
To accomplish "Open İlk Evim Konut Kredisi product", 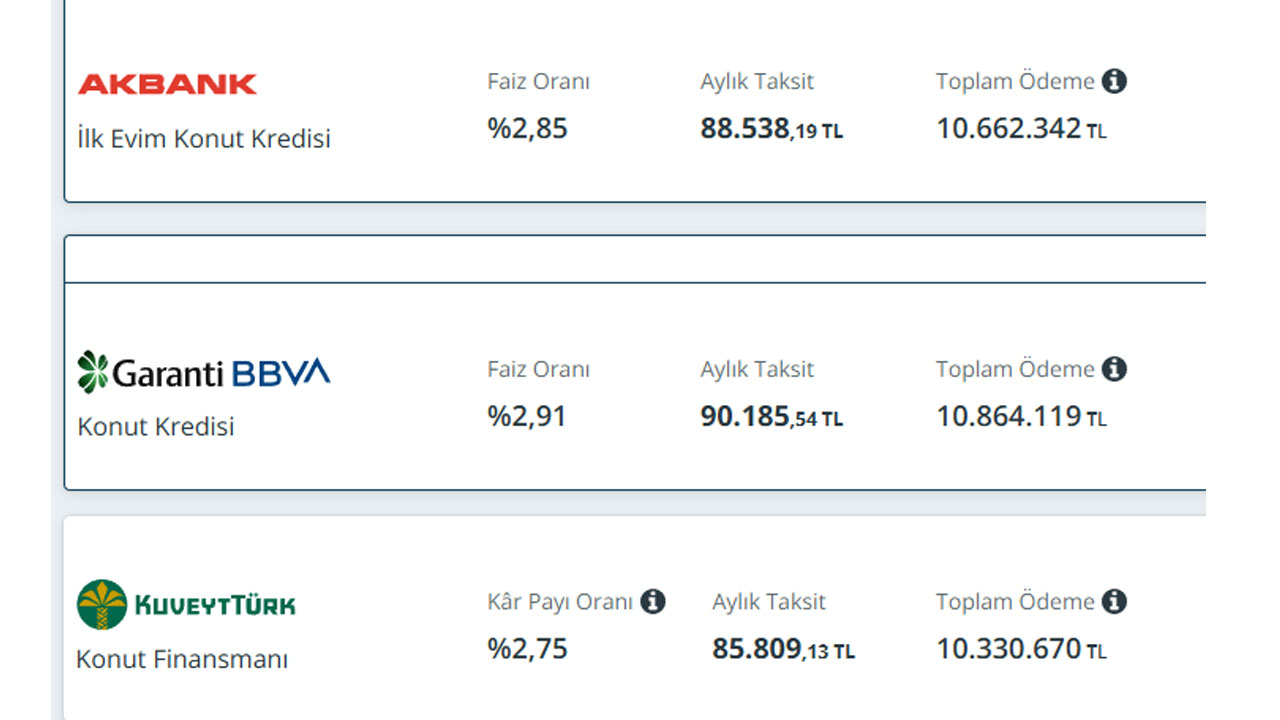I will (x=204, y=139).
